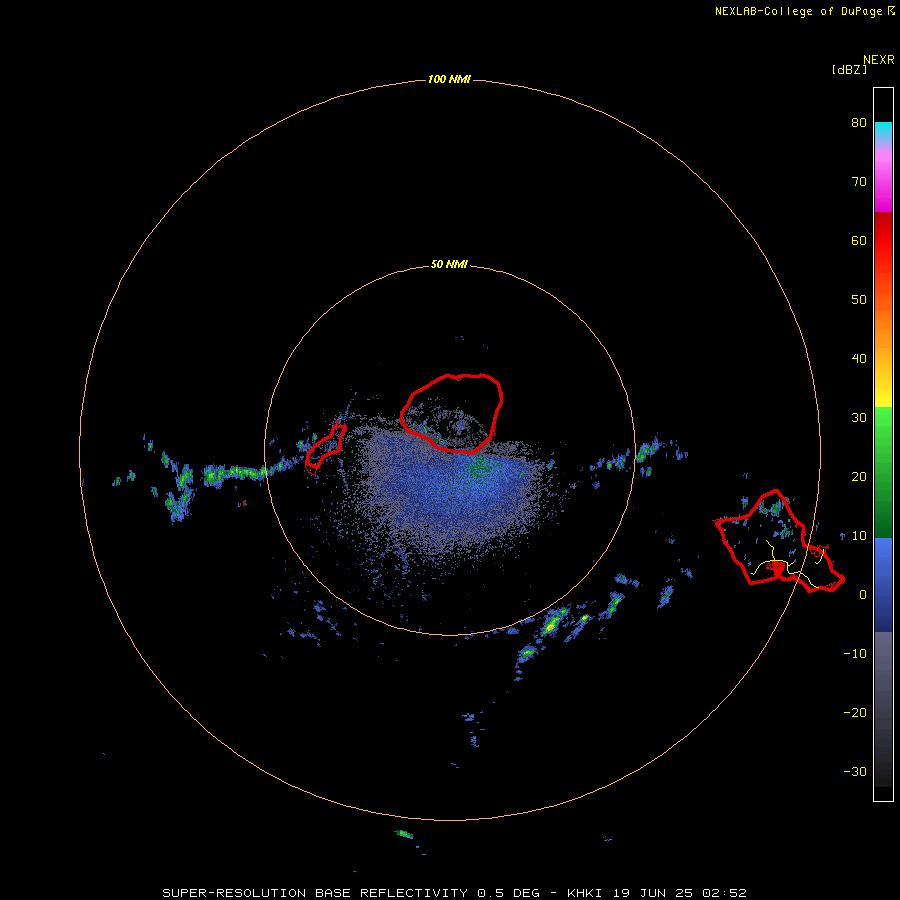The image size is (900, 900).
Task: Click the 0 dBZ scale value
Action: coord(863,595)
